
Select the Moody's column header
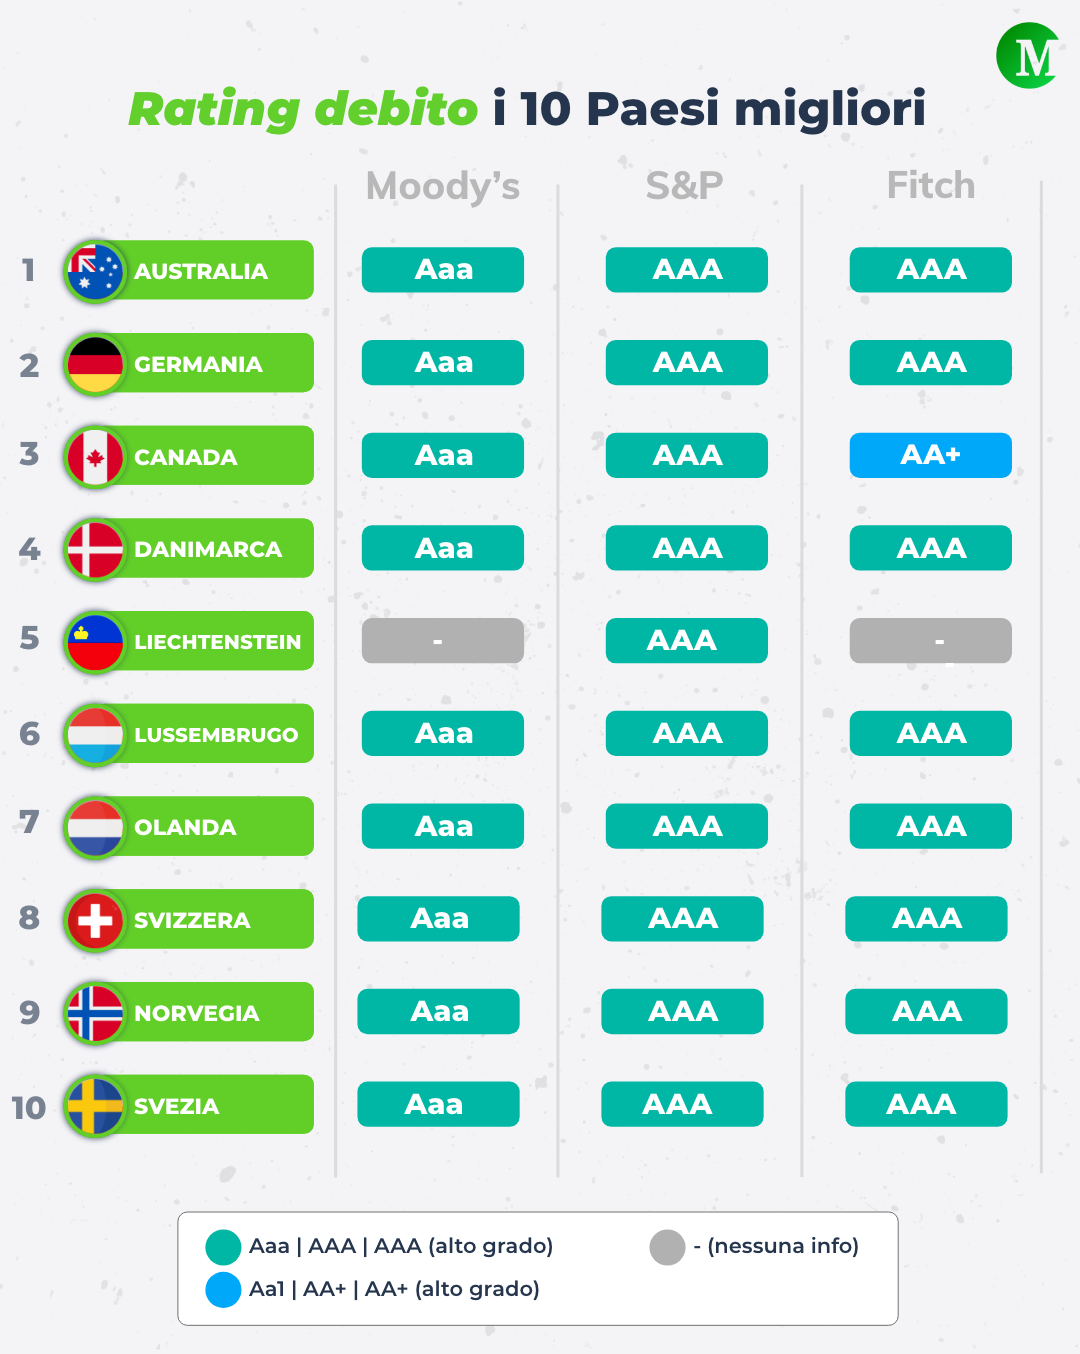coord(443,186)
